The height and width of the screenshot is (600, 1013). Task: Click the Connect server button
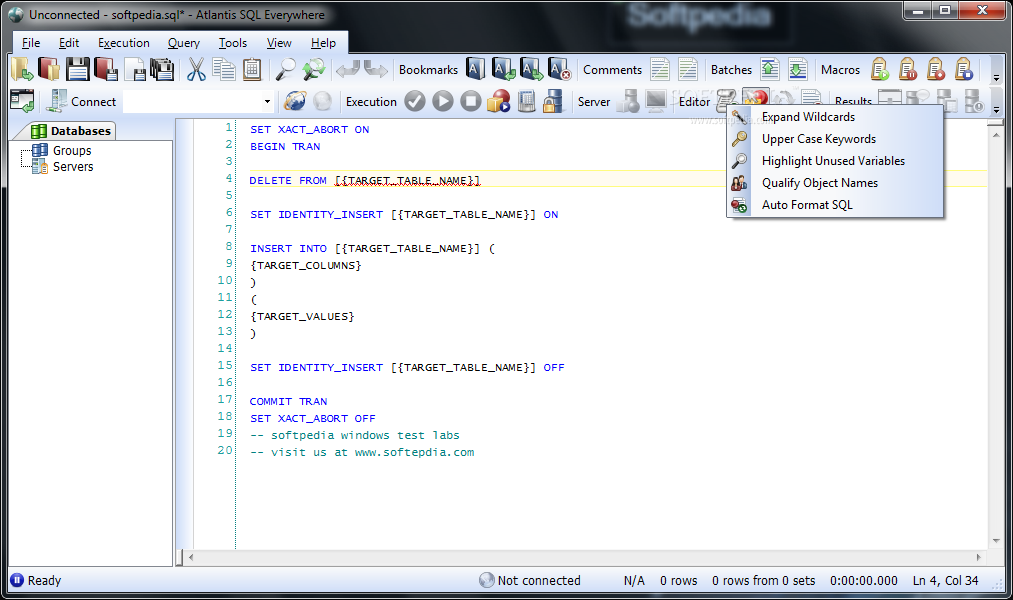pyautogui.click(x=81, y=101)
